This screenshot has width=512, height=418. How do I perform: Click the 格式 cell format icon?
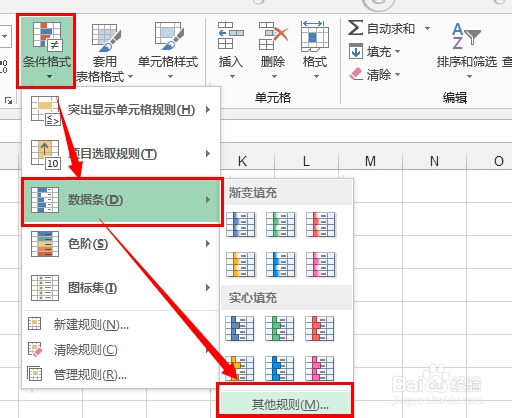(x=314, y=36)
